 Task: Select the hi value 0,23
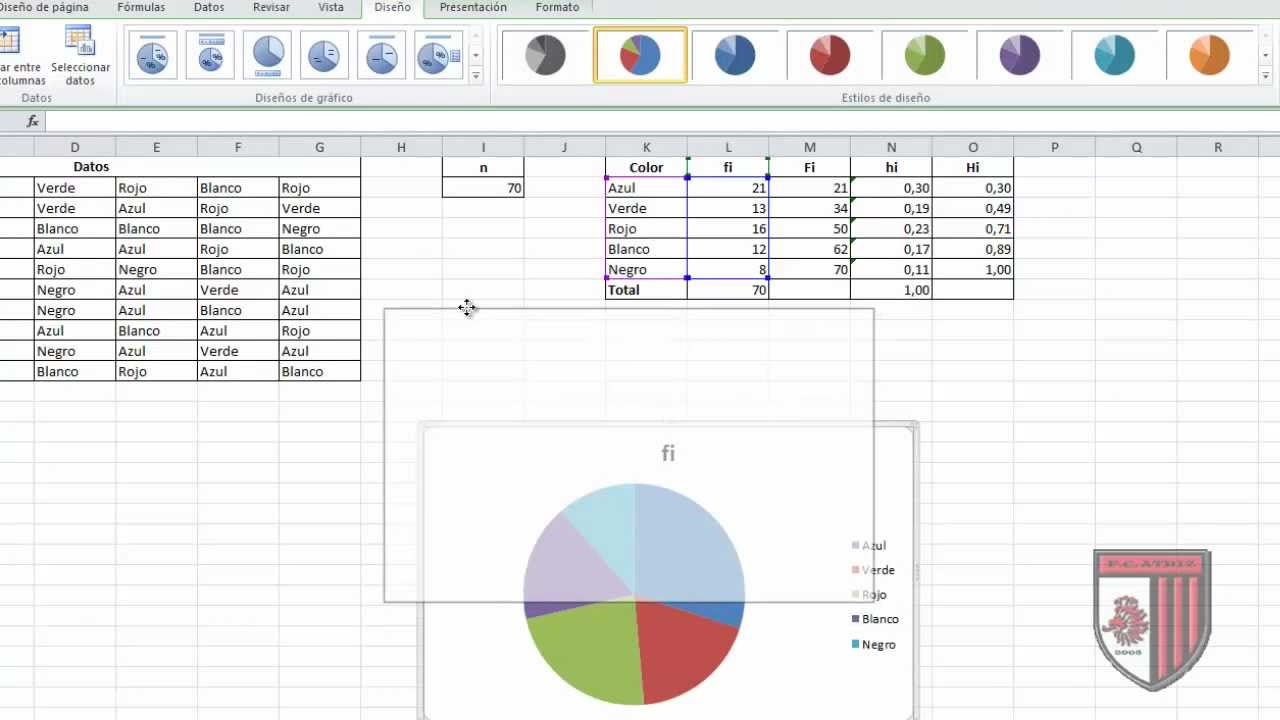[891, 229]
